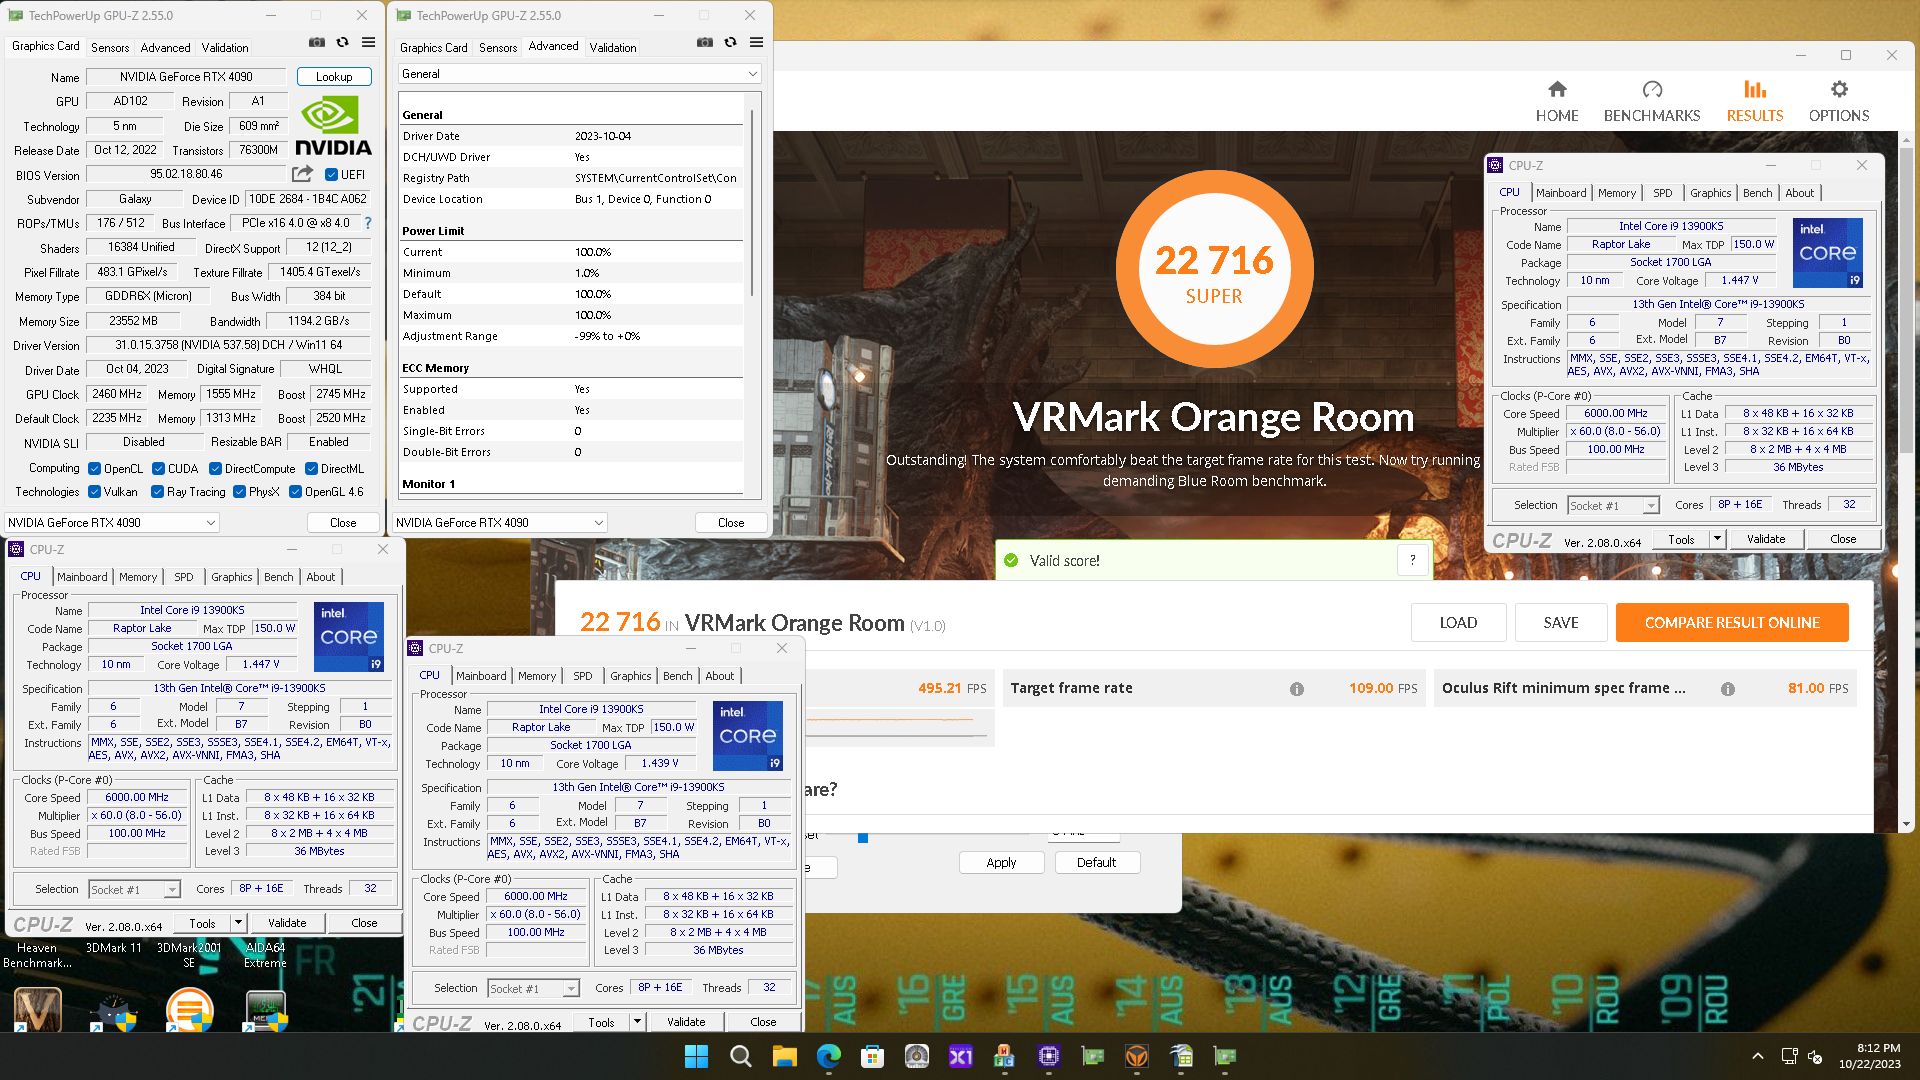Screen dimensions: 1920x1080
Task: Toggle CUDA checkbox
Action: (x=158, y=469)
